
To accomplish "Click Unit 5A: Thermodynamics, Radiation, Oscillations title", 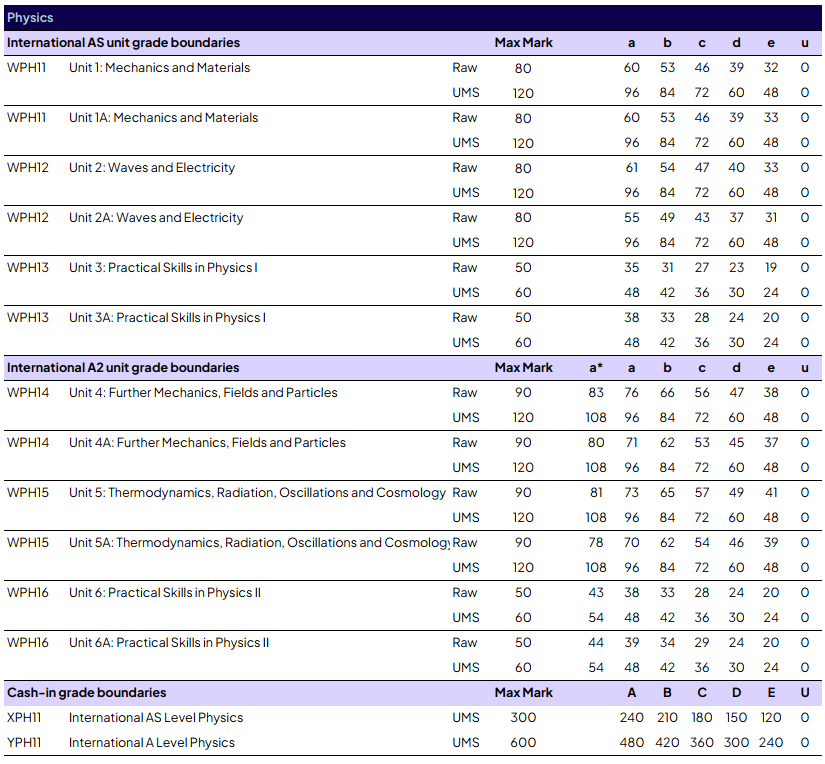I will [x=259, y=542].
